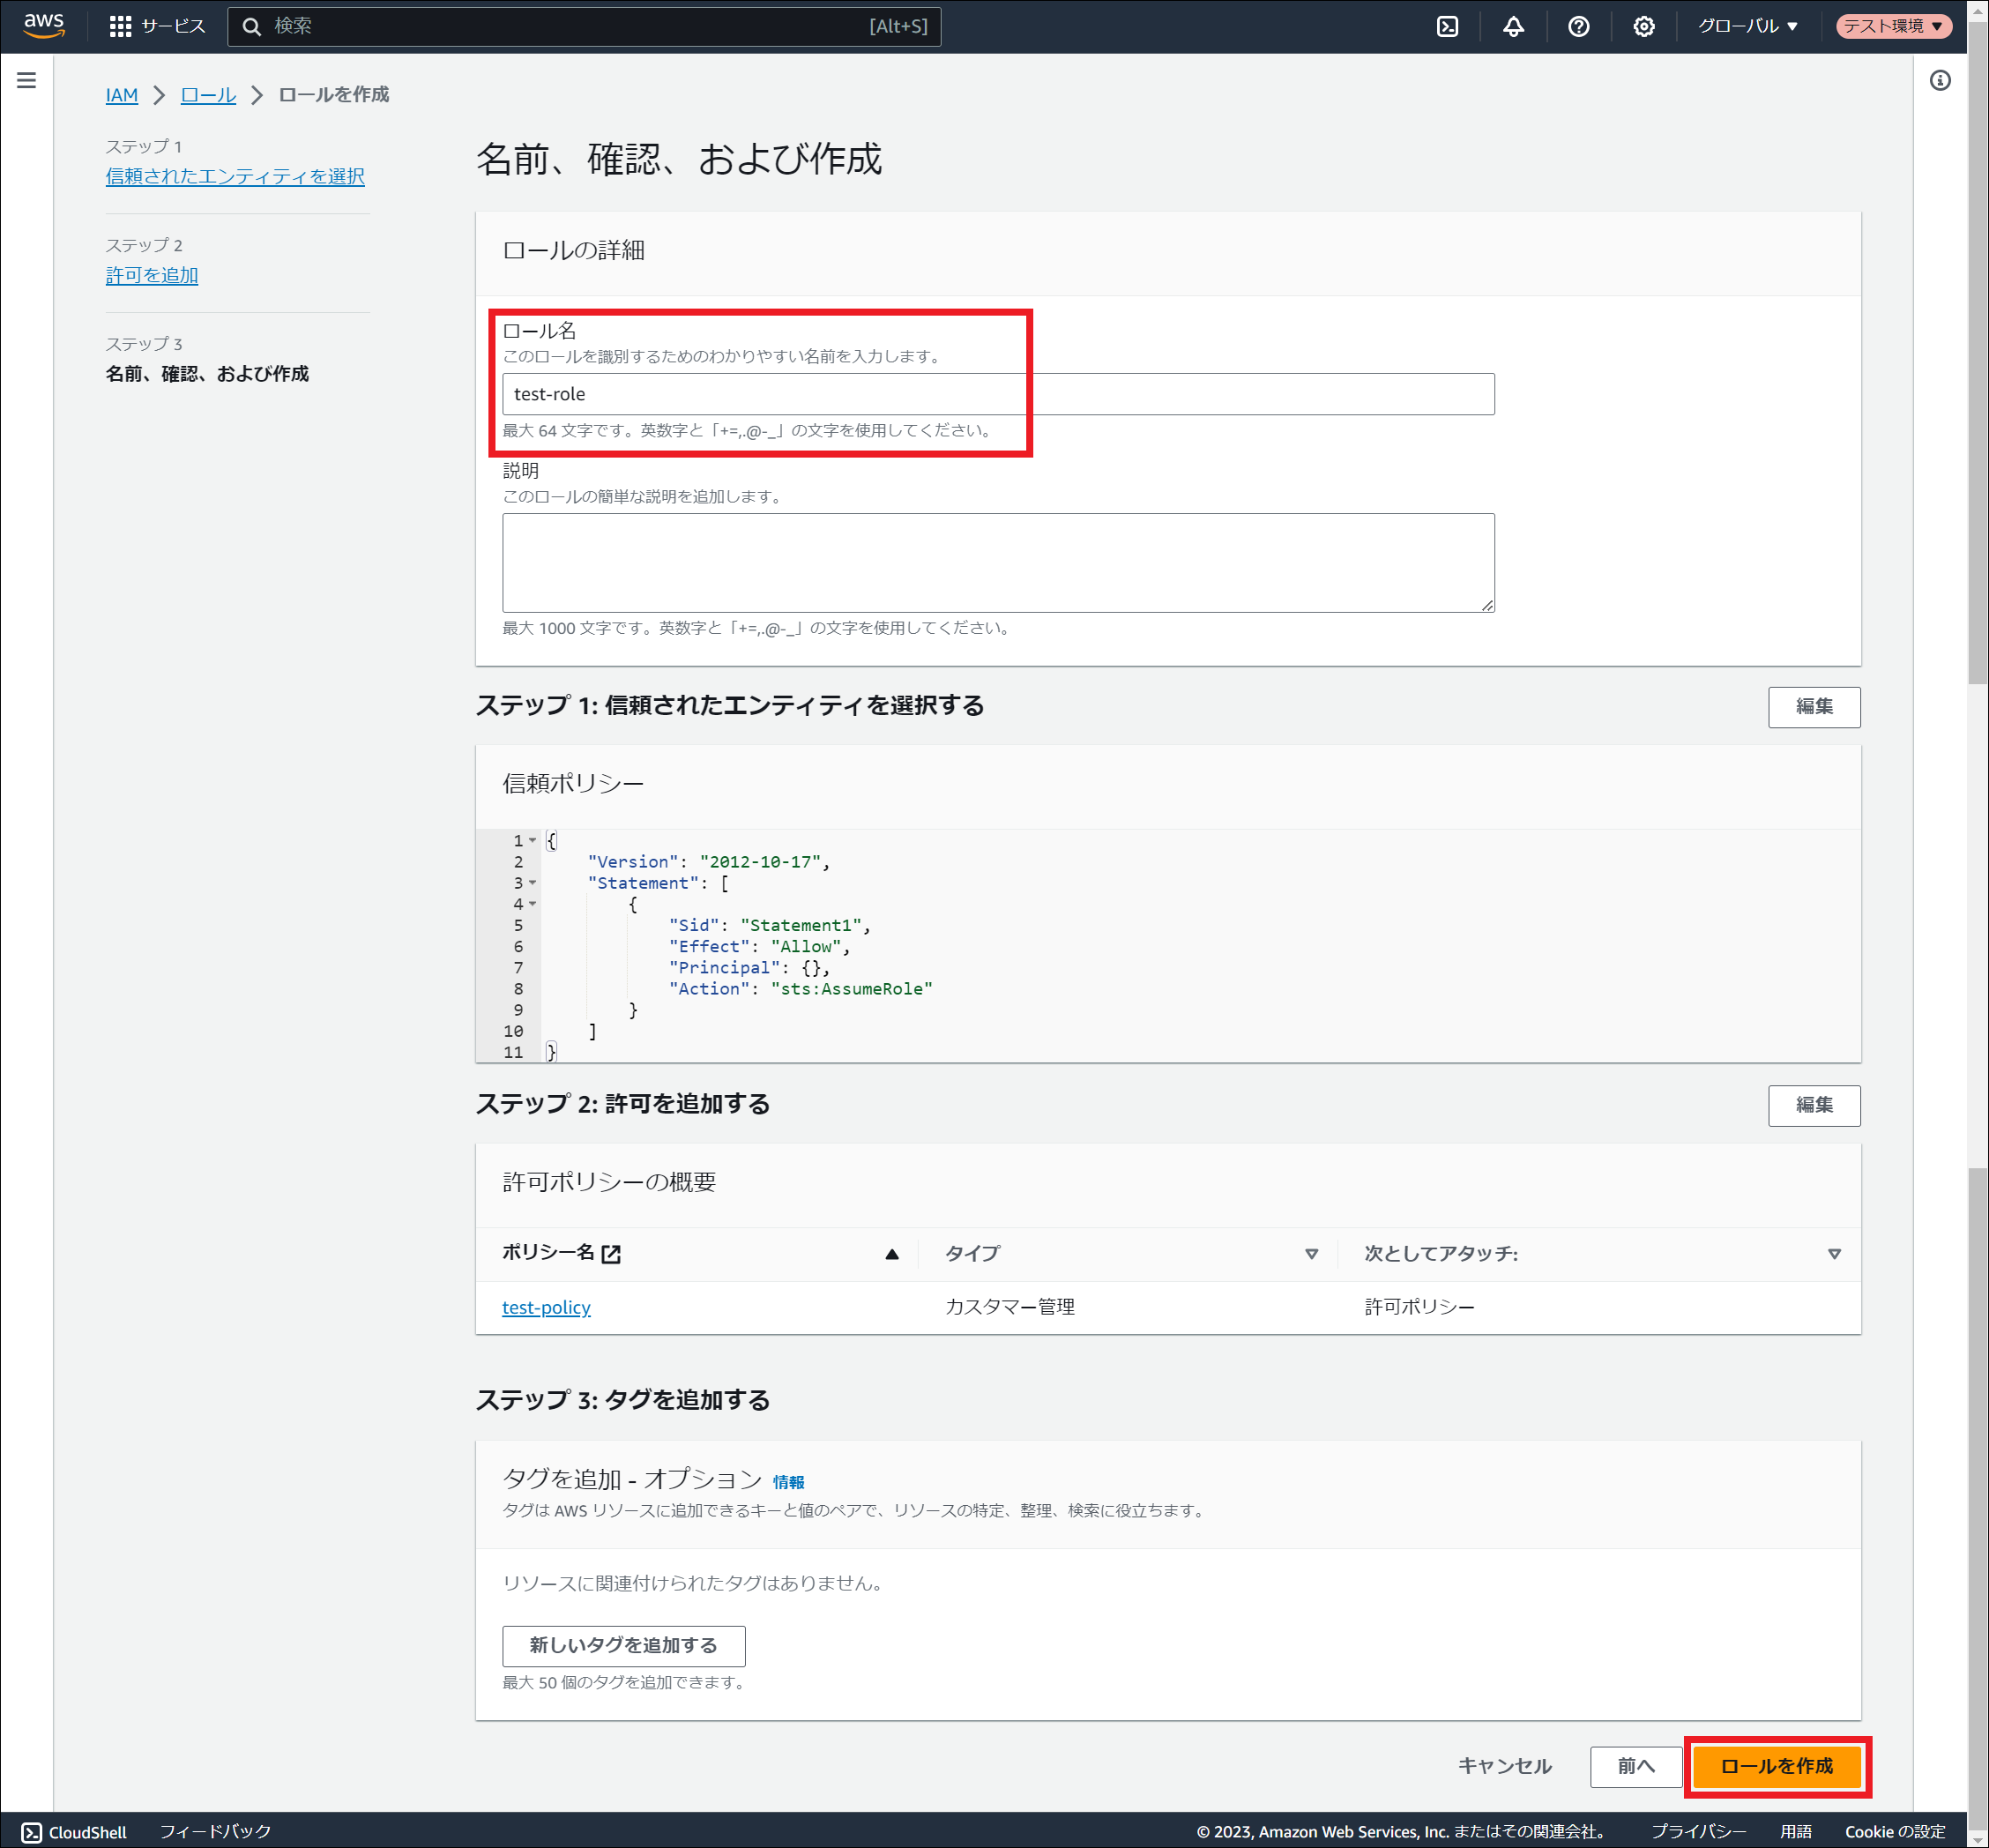This screenshot has width=1989, height=1848.
Task: Open the side navigation hamburger menu
Action: click(x=27, y=80)
